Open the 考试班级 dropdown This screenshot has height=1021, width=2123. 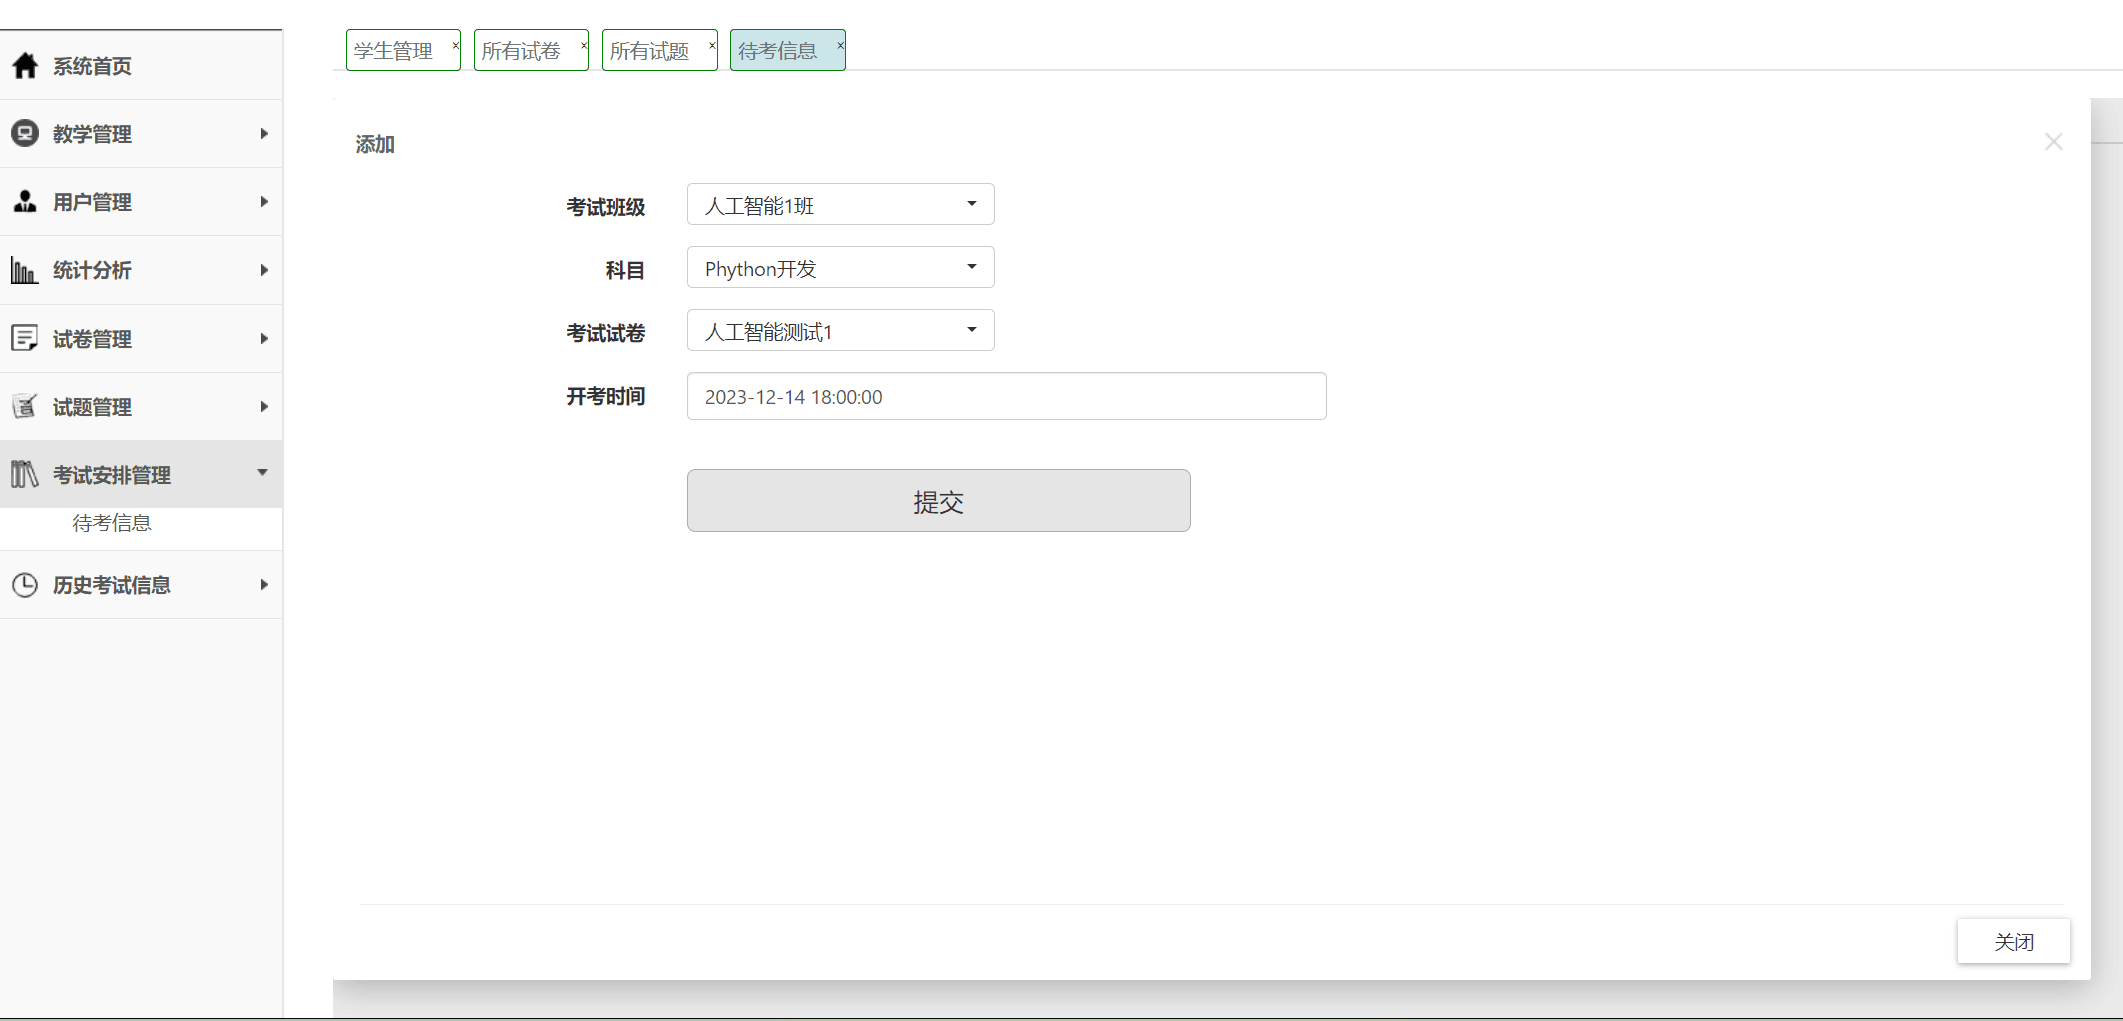tap(840, 204)
